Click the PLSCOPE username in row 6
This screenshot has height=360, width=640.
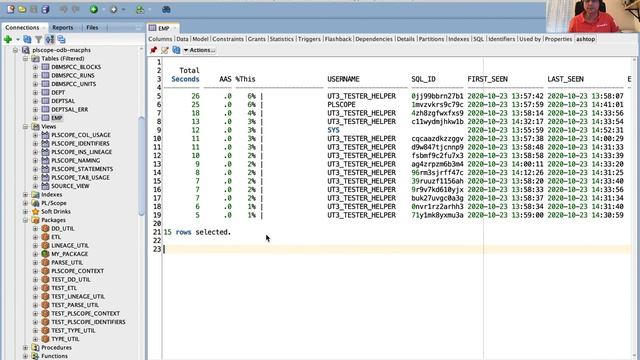tap(341, 104)
